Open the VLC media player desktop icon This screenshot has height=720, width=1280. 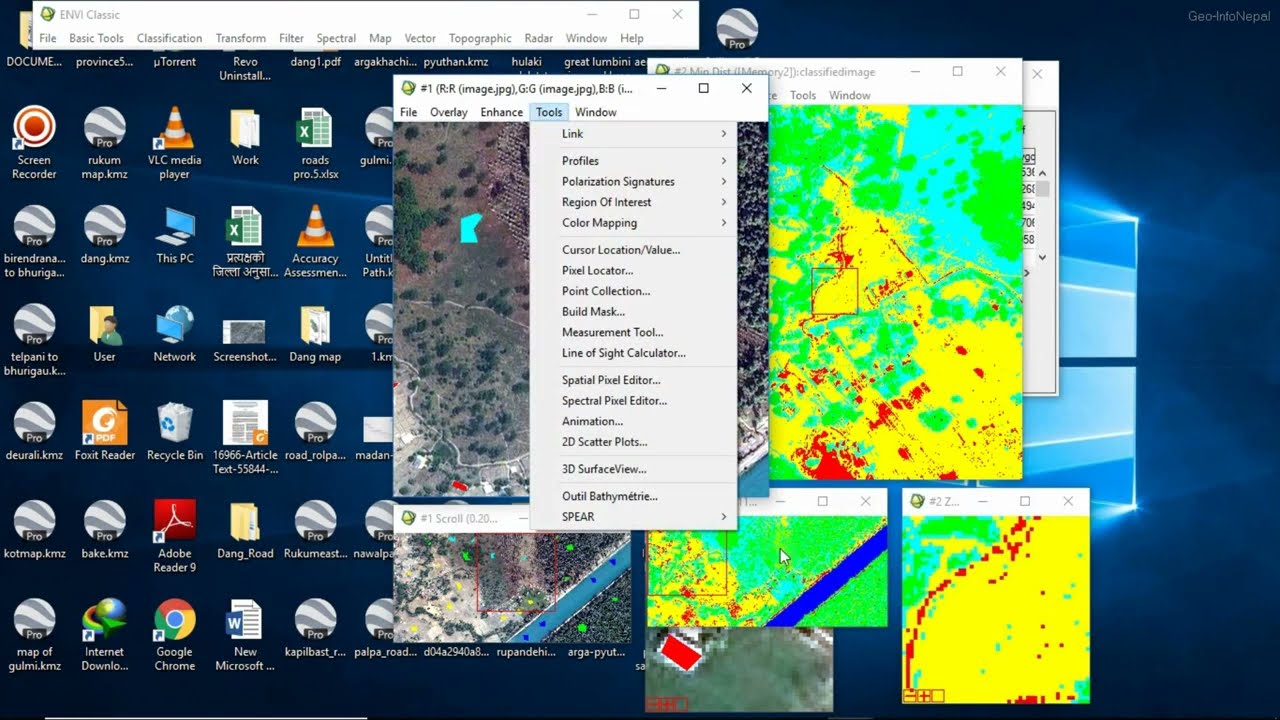174,143
